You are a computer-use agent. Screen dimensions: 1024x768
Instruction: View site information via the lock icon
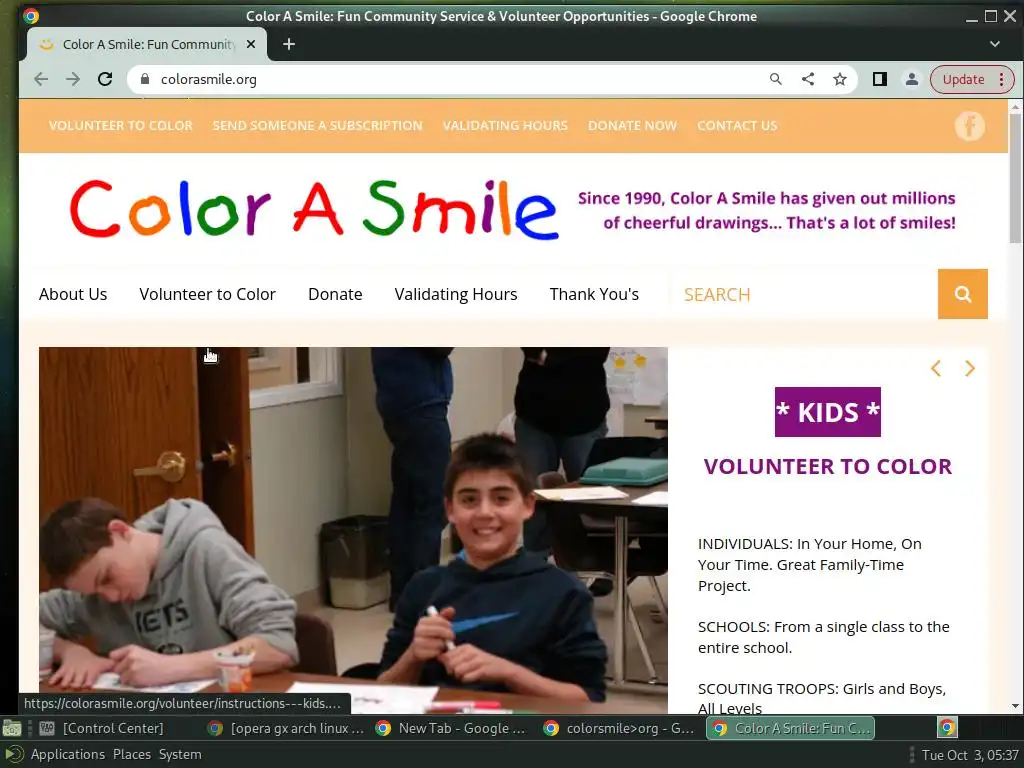pos(145,79)
